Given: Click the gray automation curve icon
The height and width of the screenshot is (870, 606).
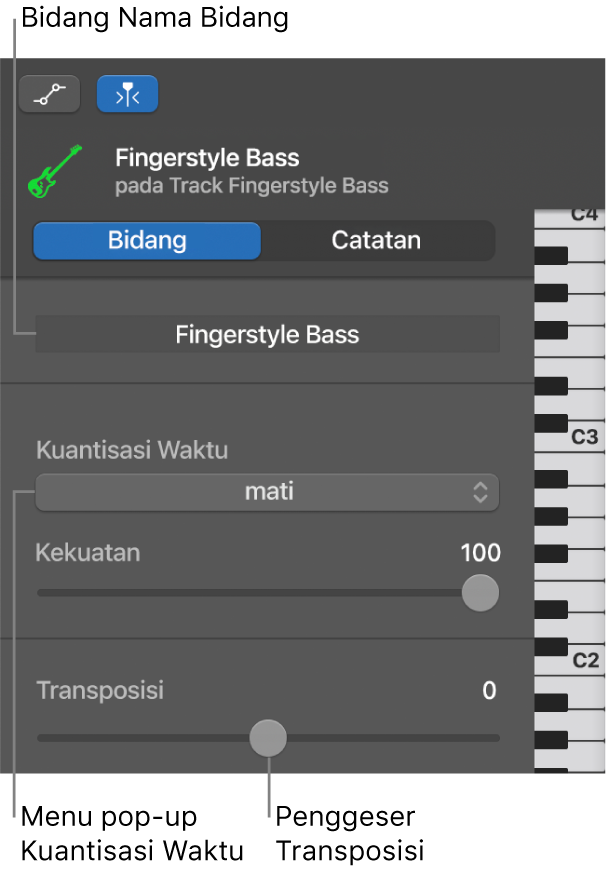Looking at the screenshot, I should (x=49, y=93).
